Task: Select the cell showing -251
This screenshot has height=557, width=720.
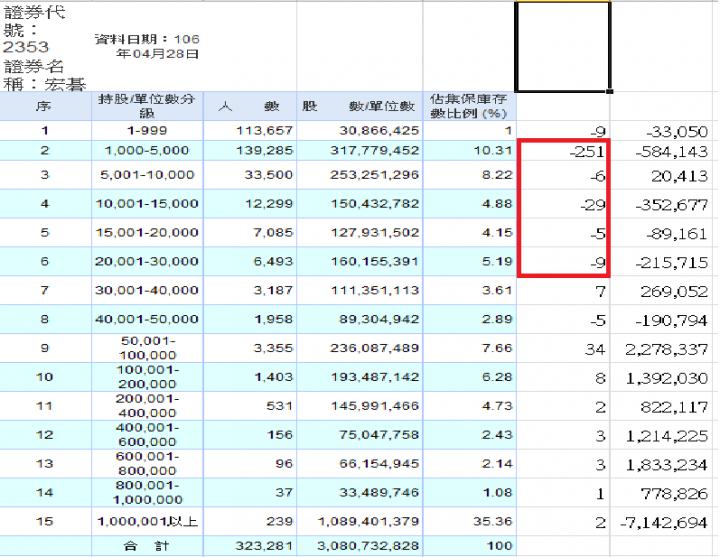Action: [563, 151]
